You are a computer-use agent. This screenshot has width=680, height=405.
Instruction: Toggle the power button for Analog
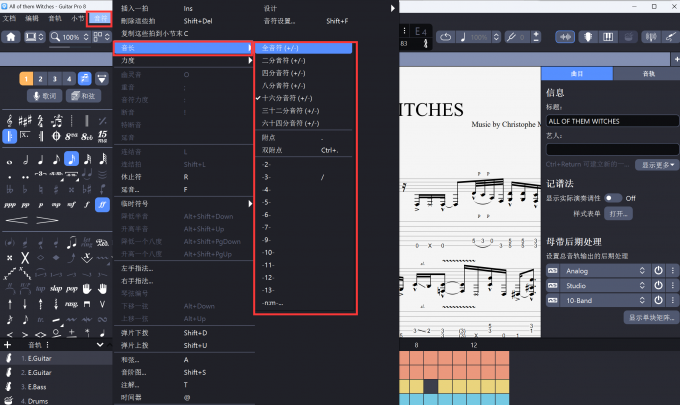tap(658, 271)
